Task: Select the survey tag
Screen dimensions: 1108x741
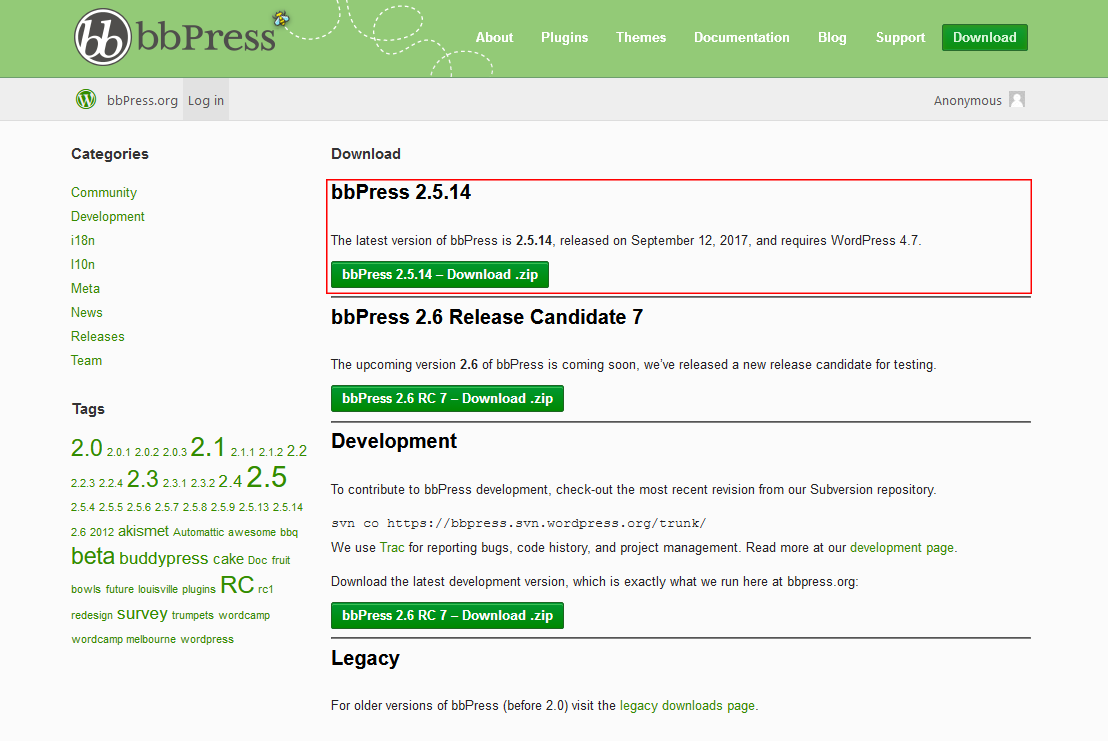Action: click(x=142, y=613)
